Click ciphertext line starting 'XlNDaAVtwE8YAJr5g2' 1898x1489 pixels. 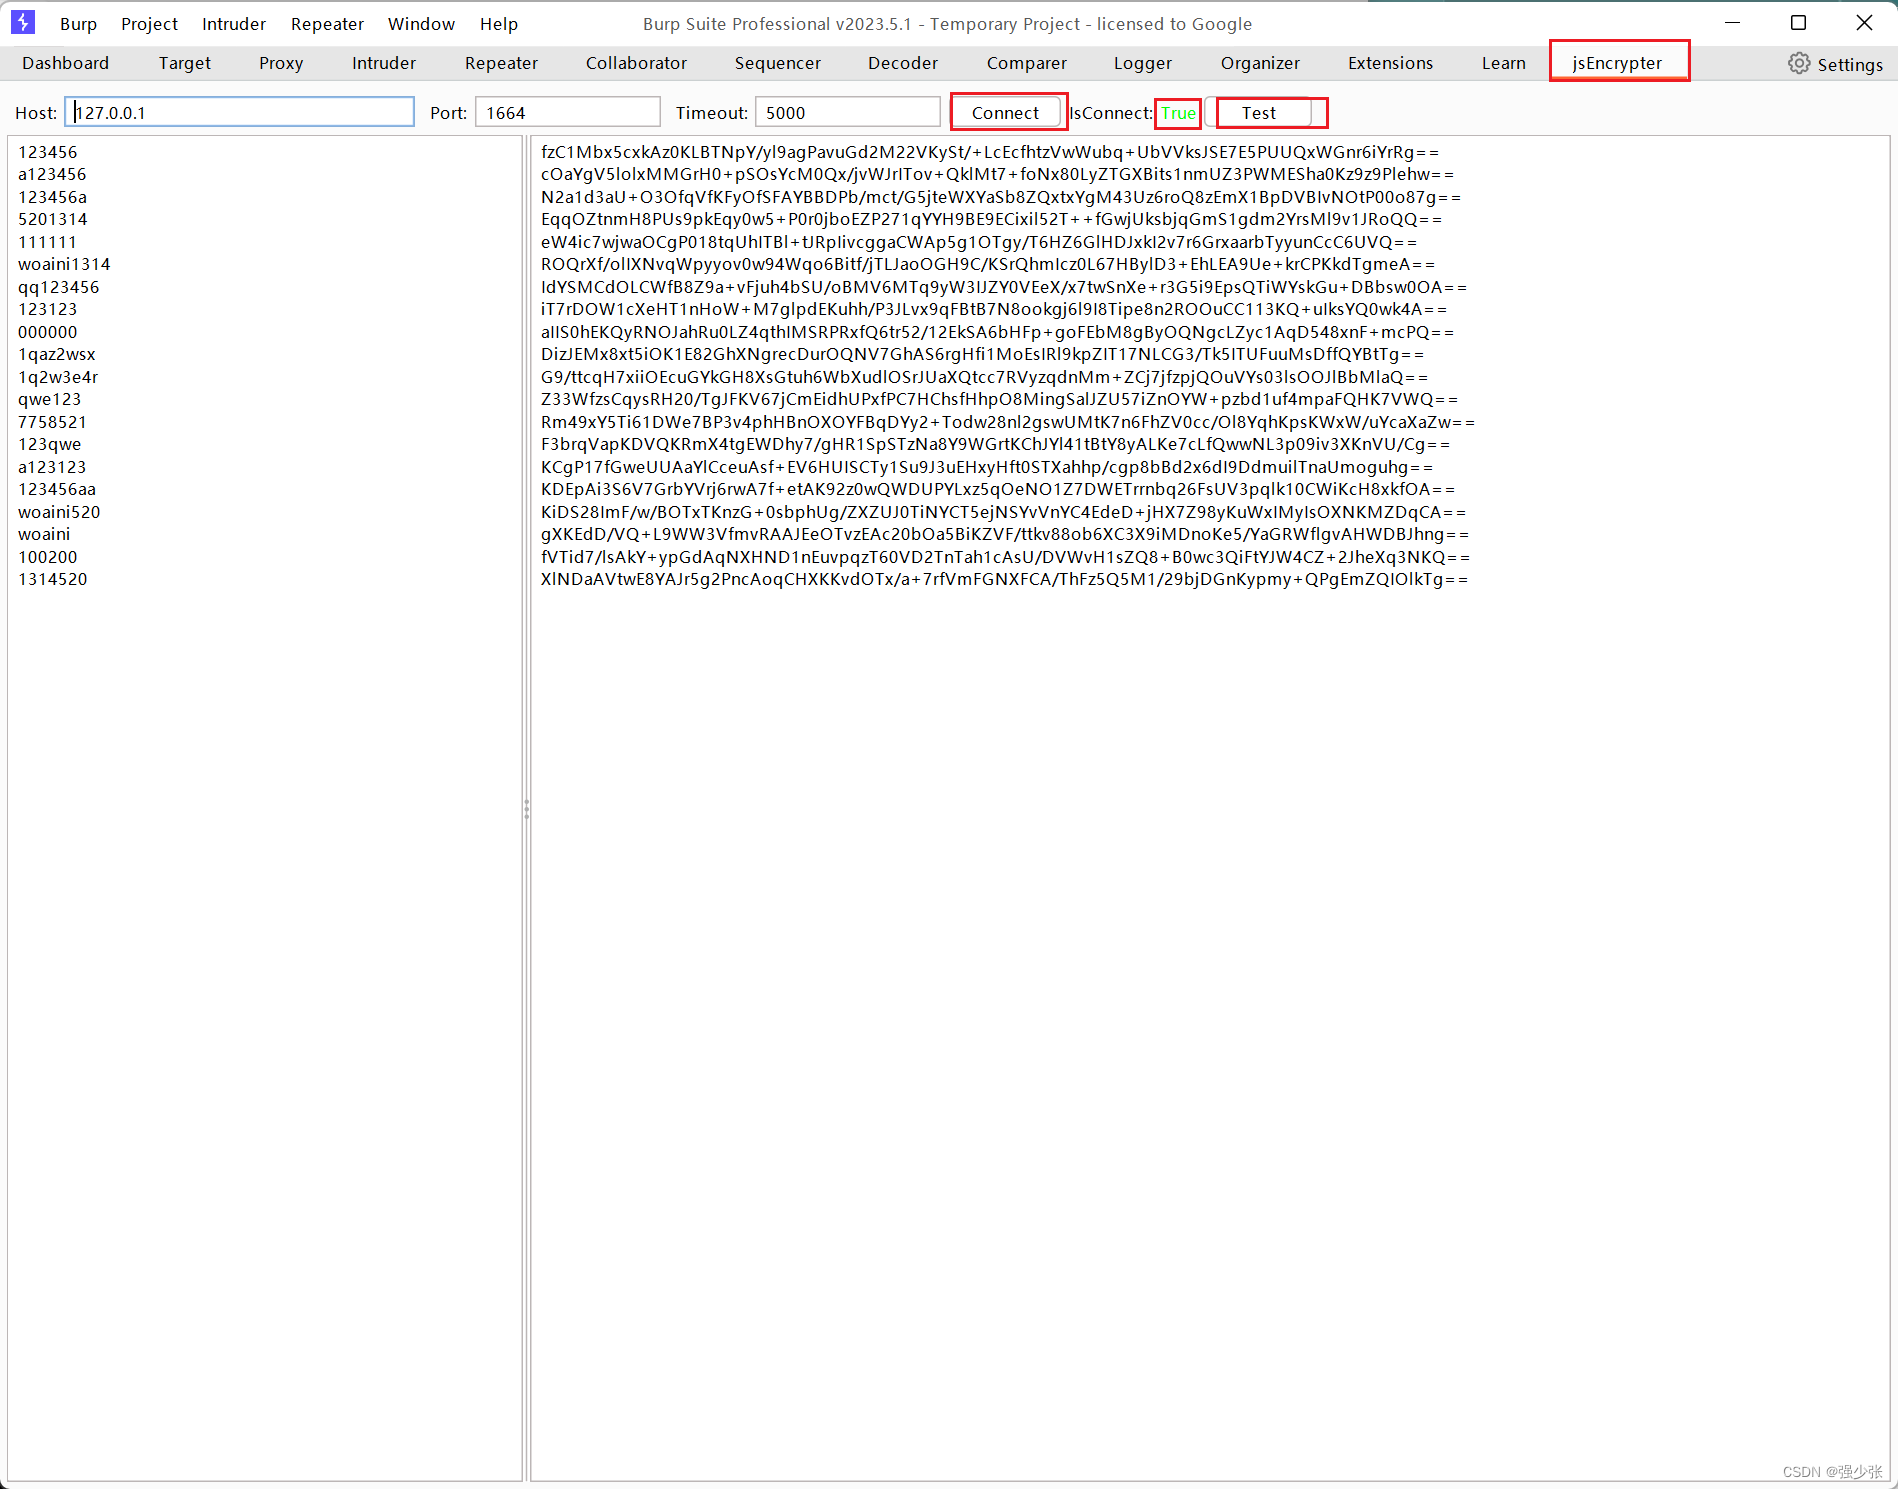coord(1004,579)
